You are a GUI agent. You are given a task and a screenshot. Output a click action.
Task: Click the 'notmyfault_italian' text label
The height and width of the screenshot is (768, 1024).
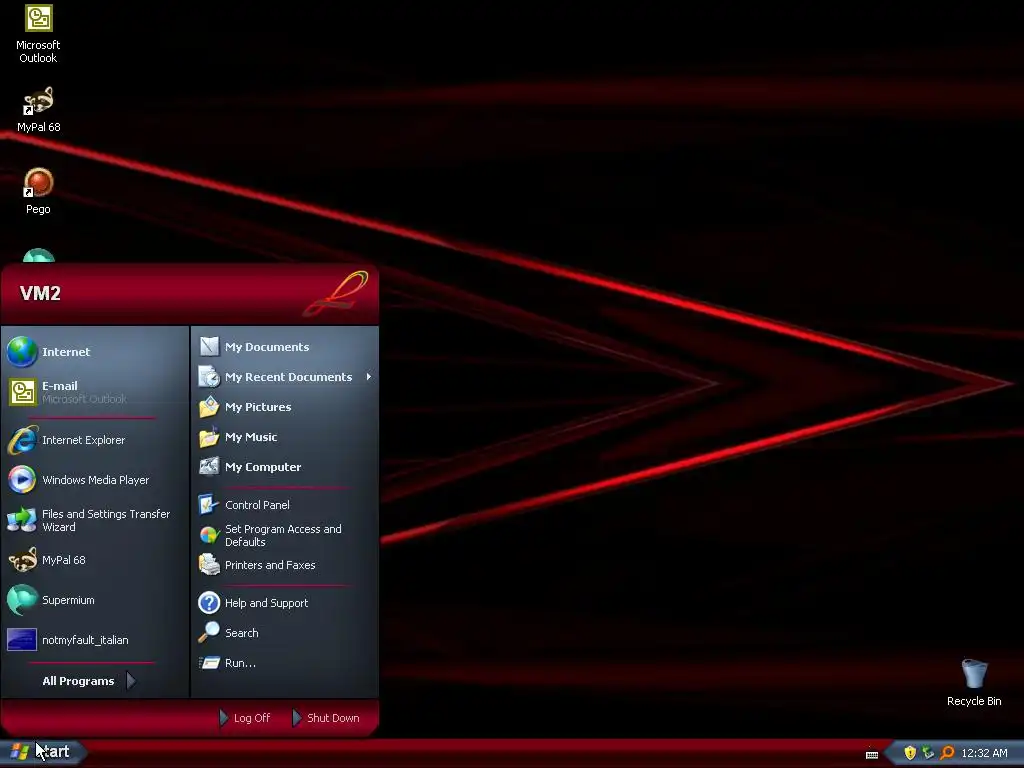[85, 640]
